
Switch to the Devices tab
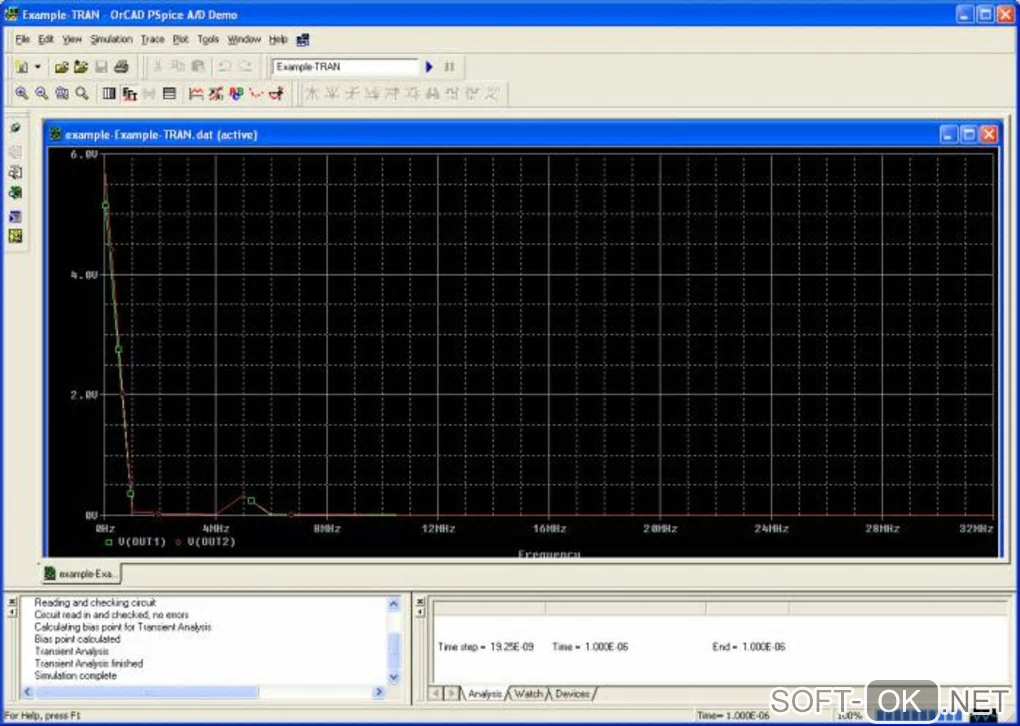572,693
